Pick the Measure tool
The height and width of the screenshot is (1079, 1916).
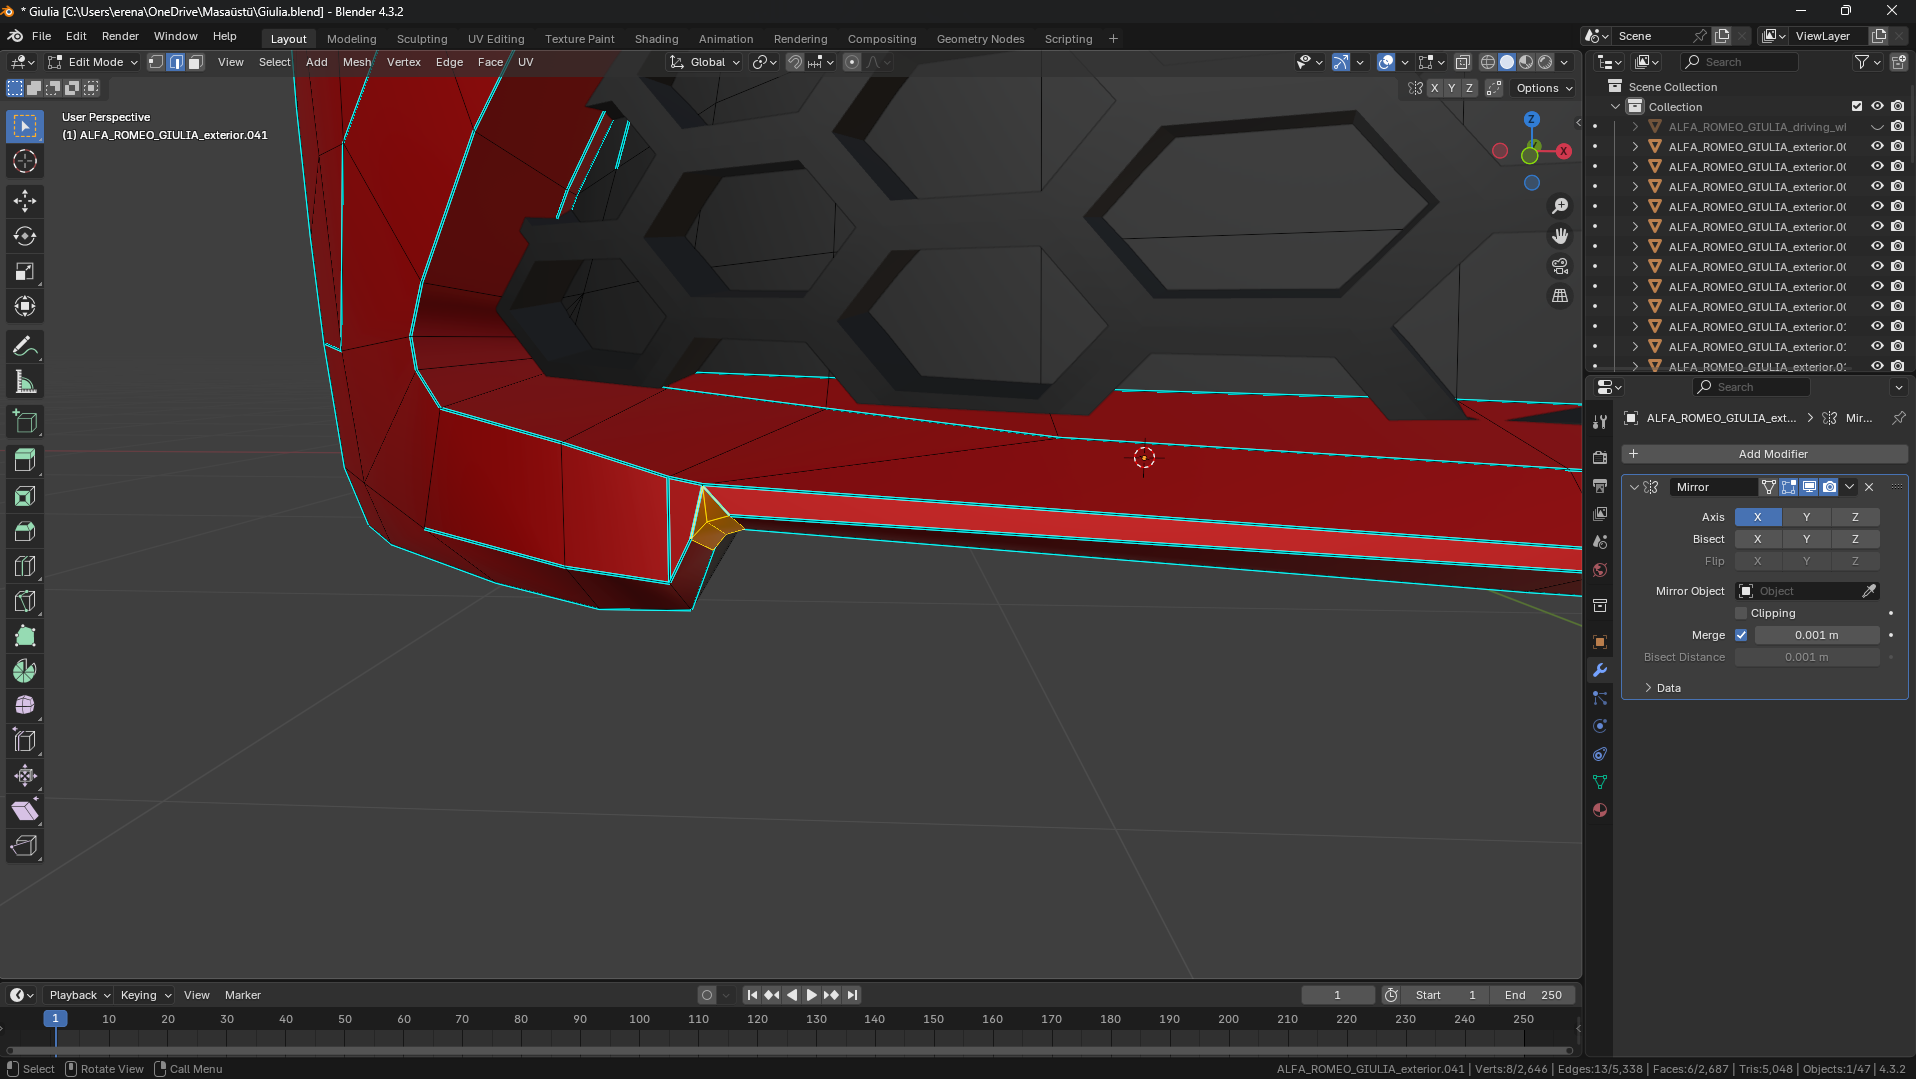25,382
